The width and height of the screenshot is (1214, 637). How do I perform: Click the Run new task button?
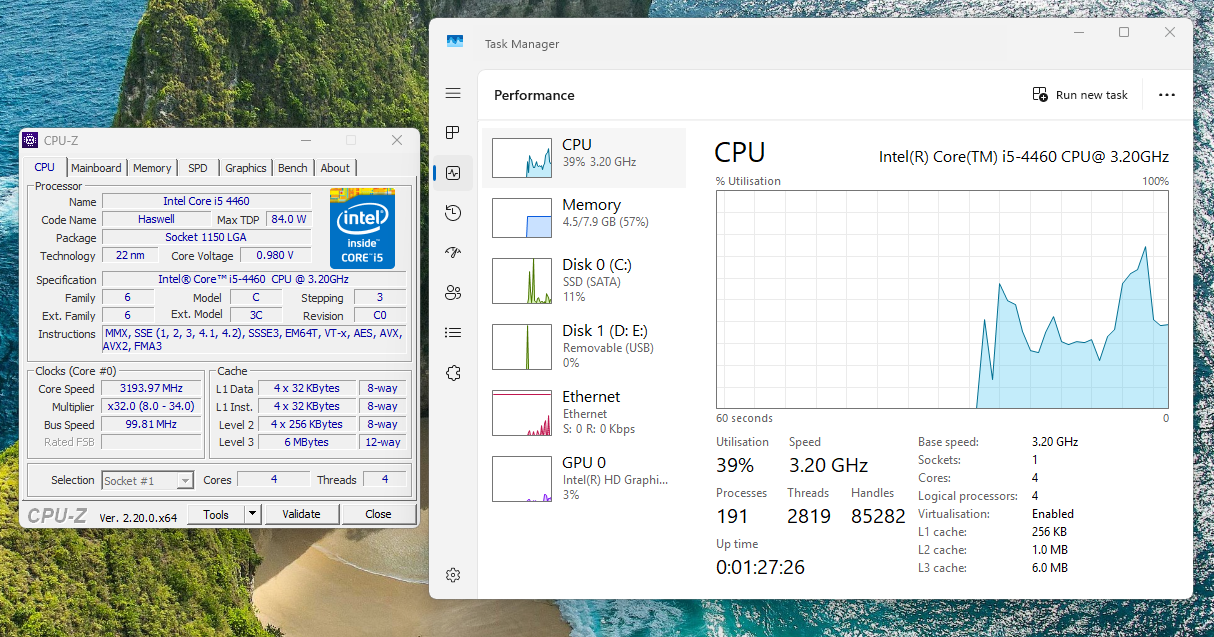pyautogui.click(x=1080, y=95)
